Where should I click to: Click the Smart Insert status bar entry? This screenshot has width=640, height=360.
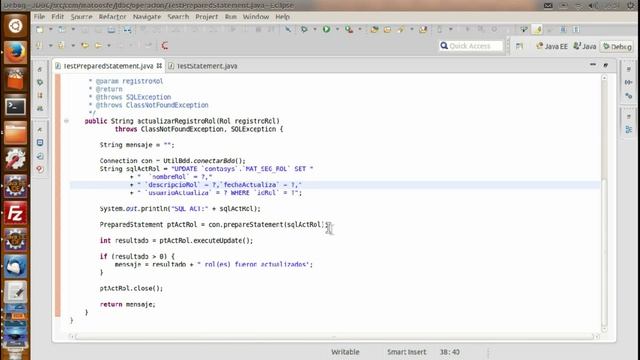[407, 352]
